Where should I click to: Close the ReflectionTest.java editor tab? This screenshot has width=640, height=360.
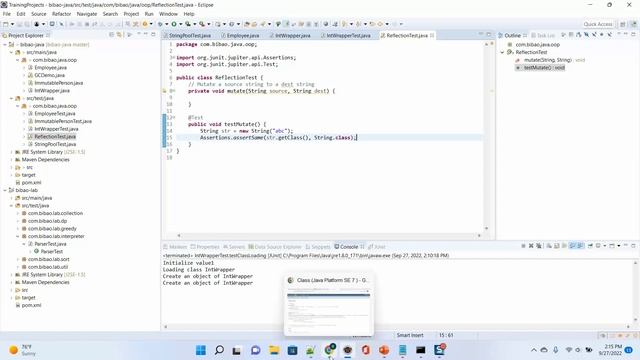coord(432,36)
